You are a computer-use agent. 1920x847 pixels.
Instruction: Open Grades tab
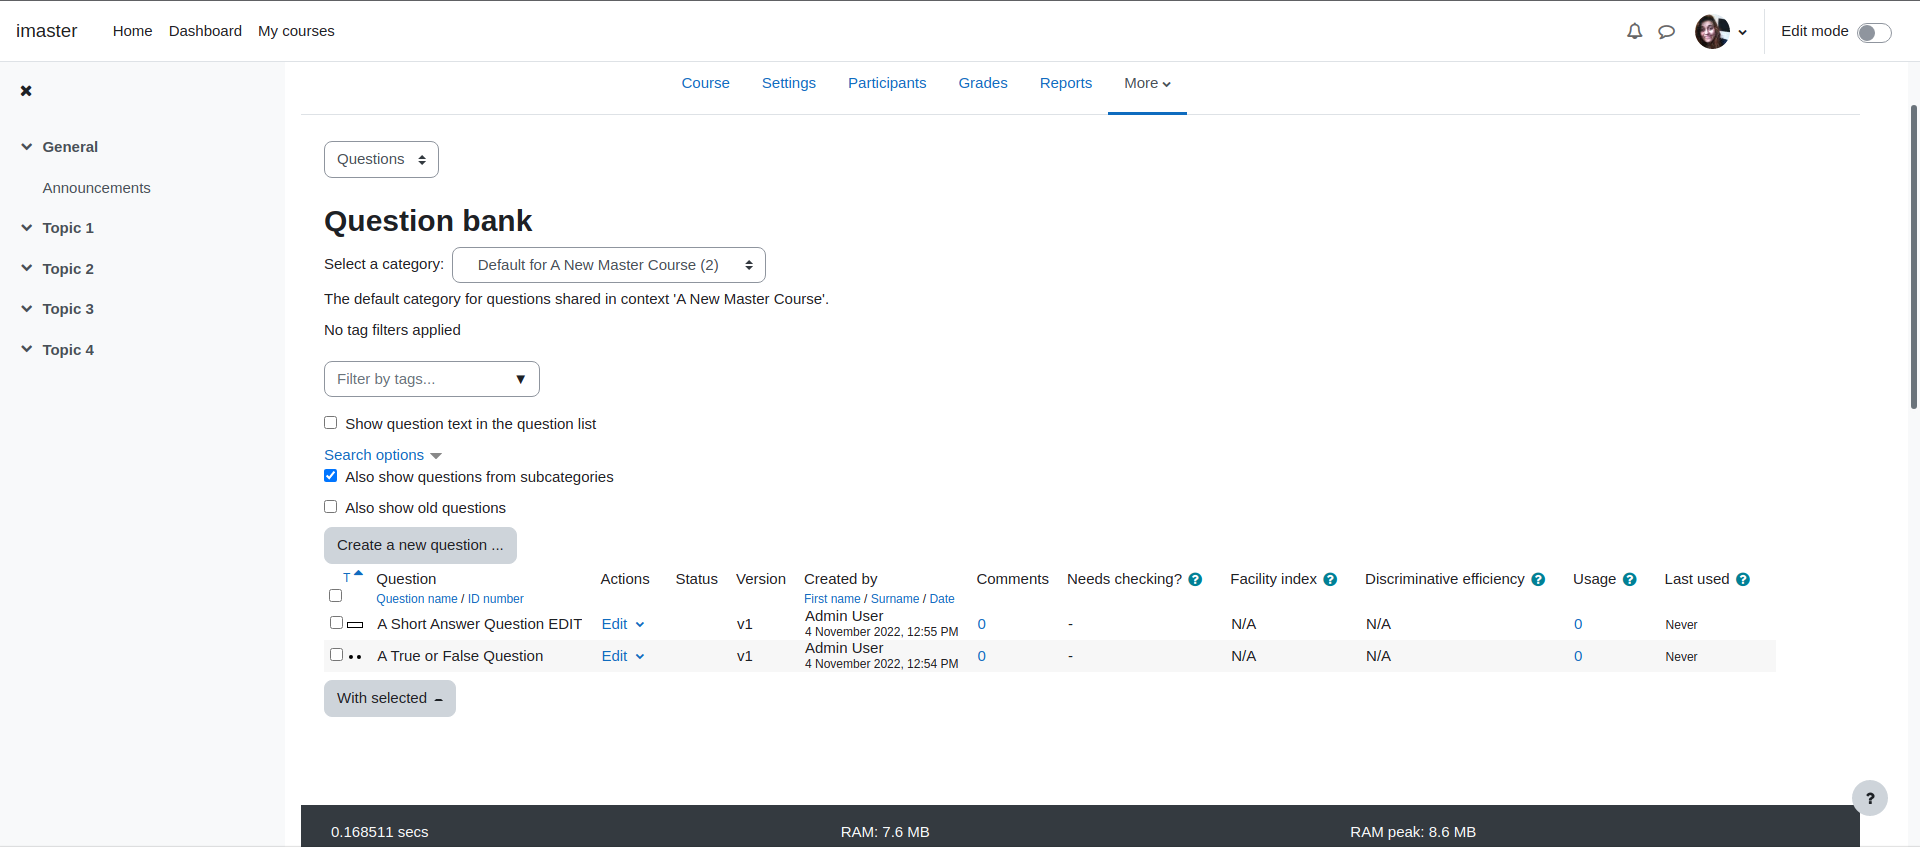(983, 83)
